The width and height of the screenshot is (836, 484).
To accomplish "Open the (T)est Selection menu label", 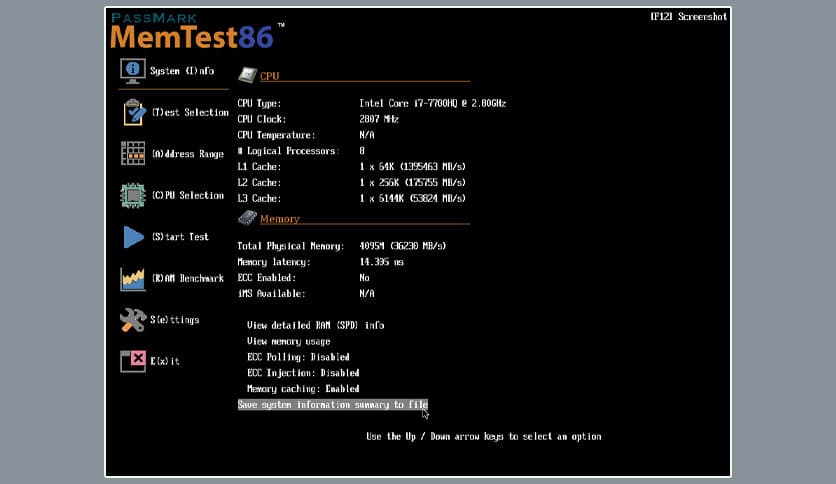I will (x=190, y=112).
